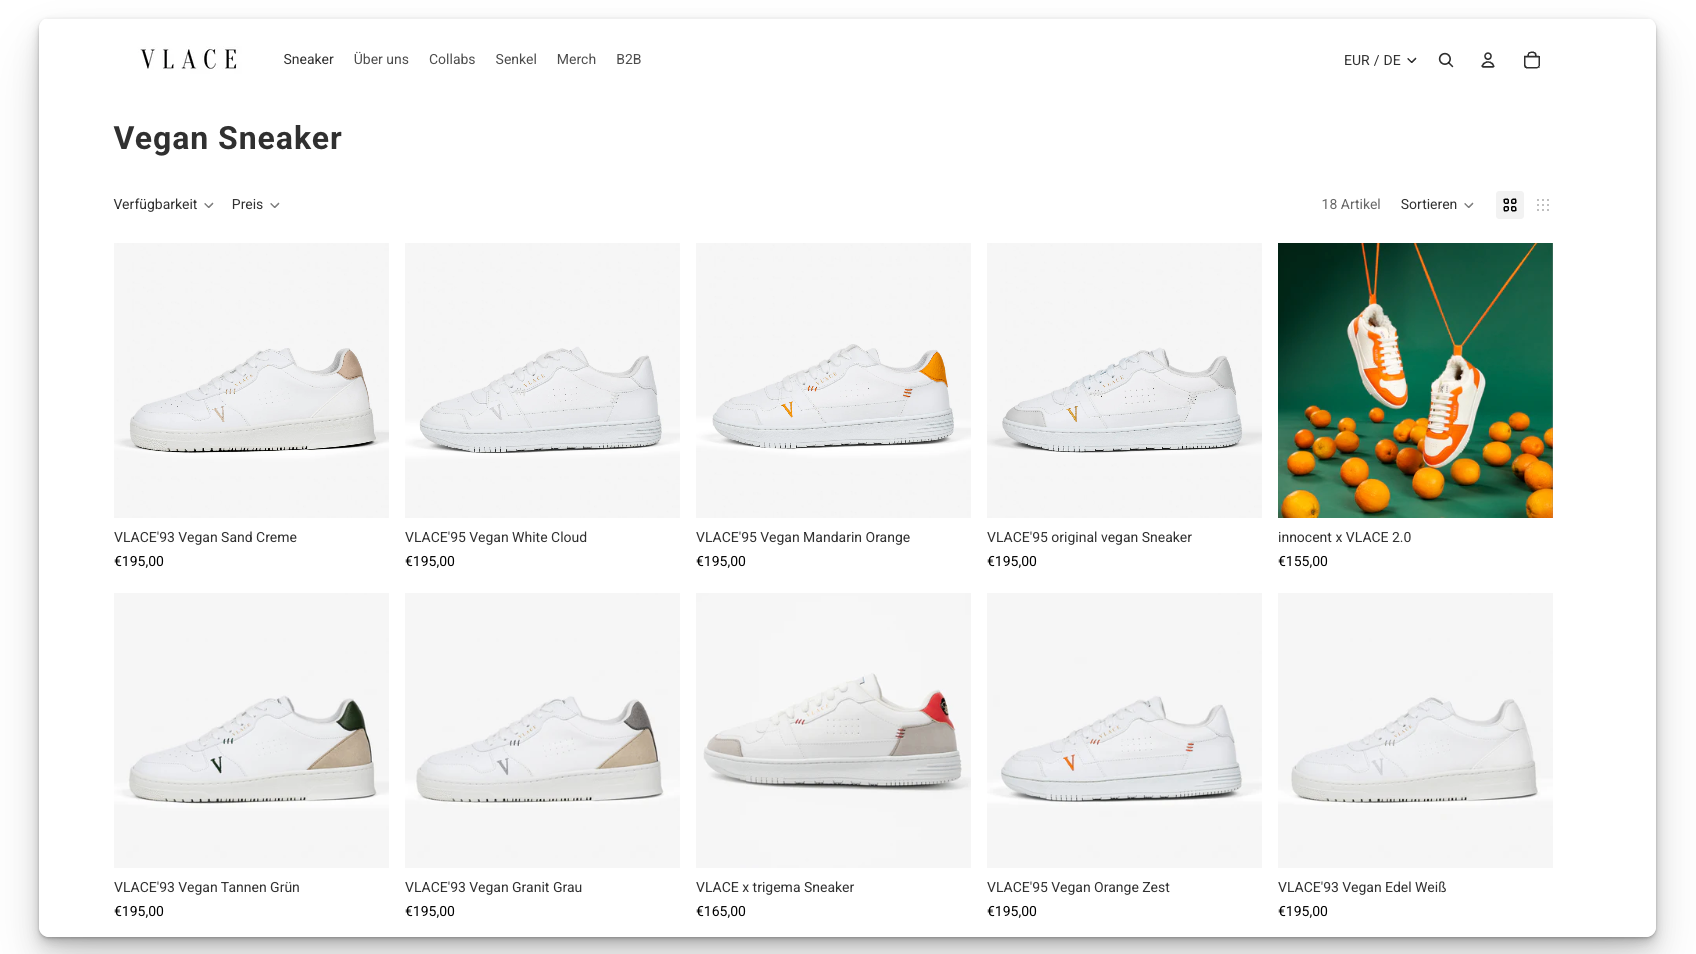The height and width of the screenshot is (954, 1696).
Task: Open VLACE x trigema Sneaker title link
Action: (775, 888)
